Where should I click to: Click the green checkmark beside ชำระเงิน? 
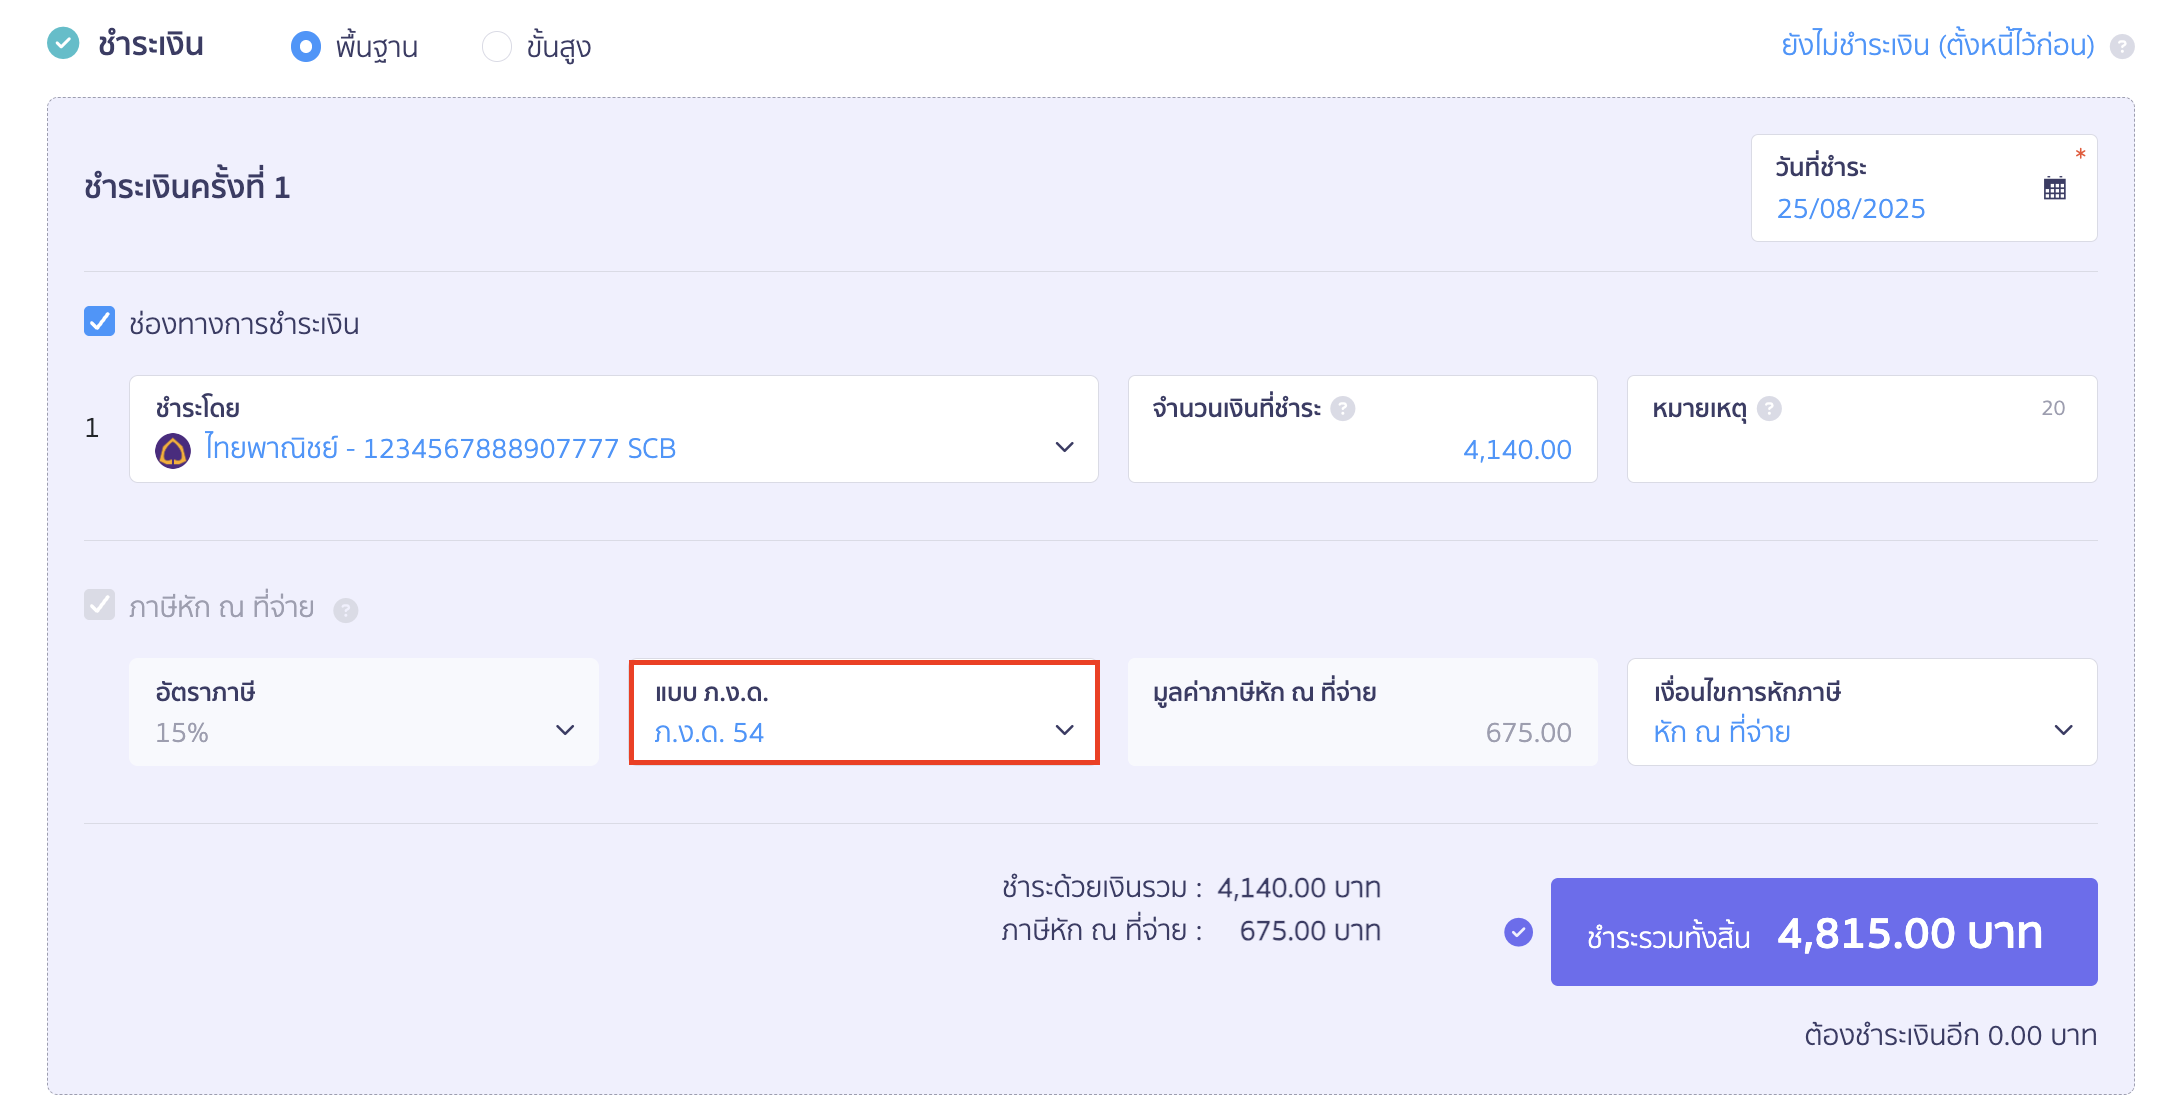(63, 43)
